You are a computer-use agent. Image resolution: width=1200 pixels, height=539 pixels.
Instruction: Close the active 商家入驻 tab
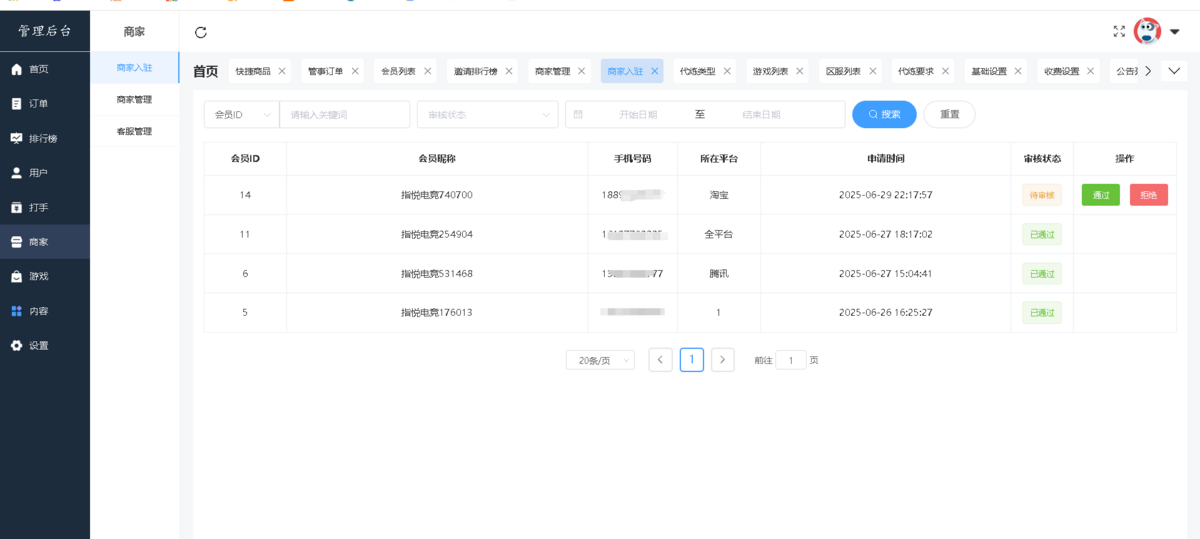pyautogui.click(x=655, y=71)
